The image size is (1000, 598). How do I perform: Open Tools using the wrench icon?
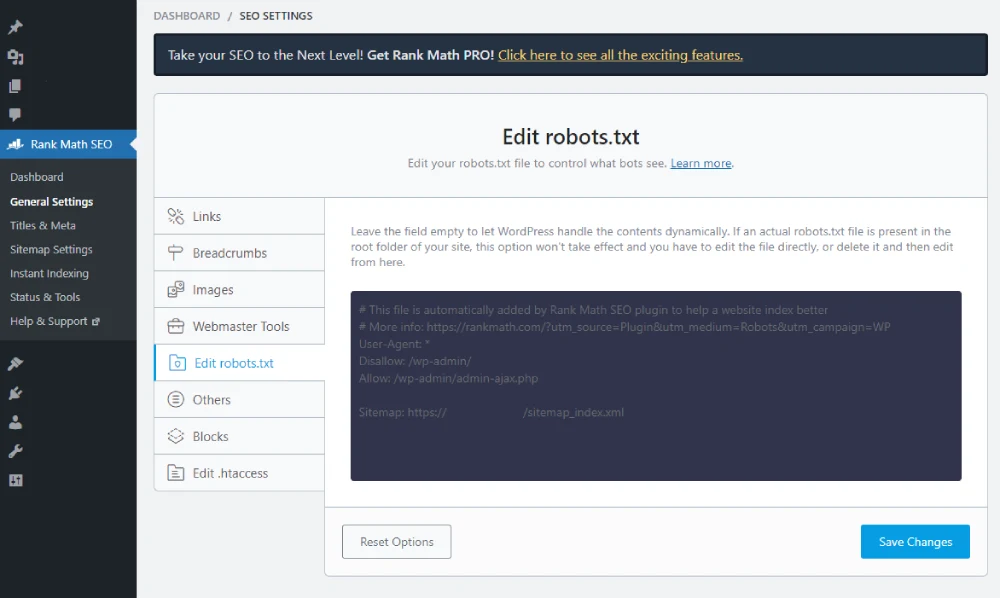click(15, 449)
